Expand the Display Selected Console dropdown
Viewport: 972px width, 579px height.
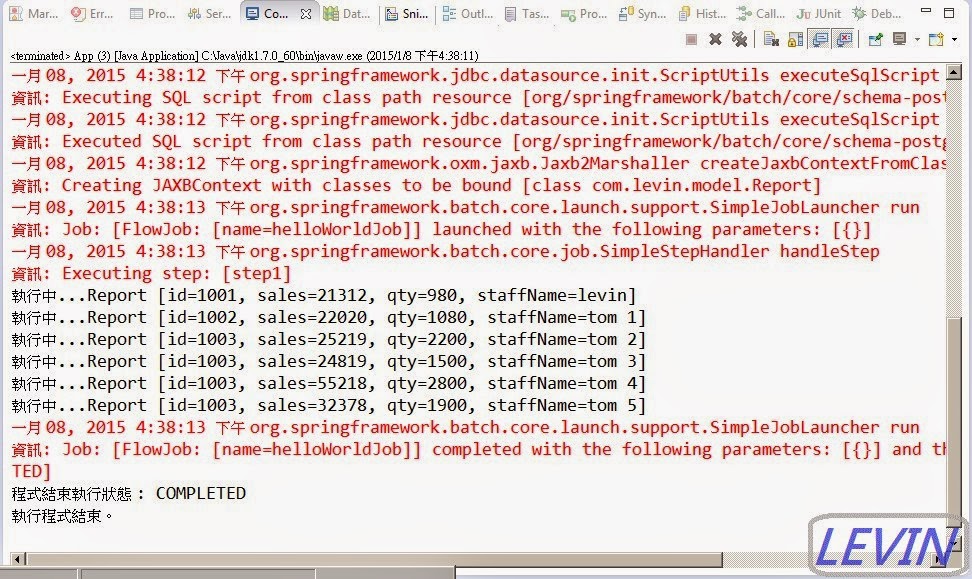(x=916, y=37)
